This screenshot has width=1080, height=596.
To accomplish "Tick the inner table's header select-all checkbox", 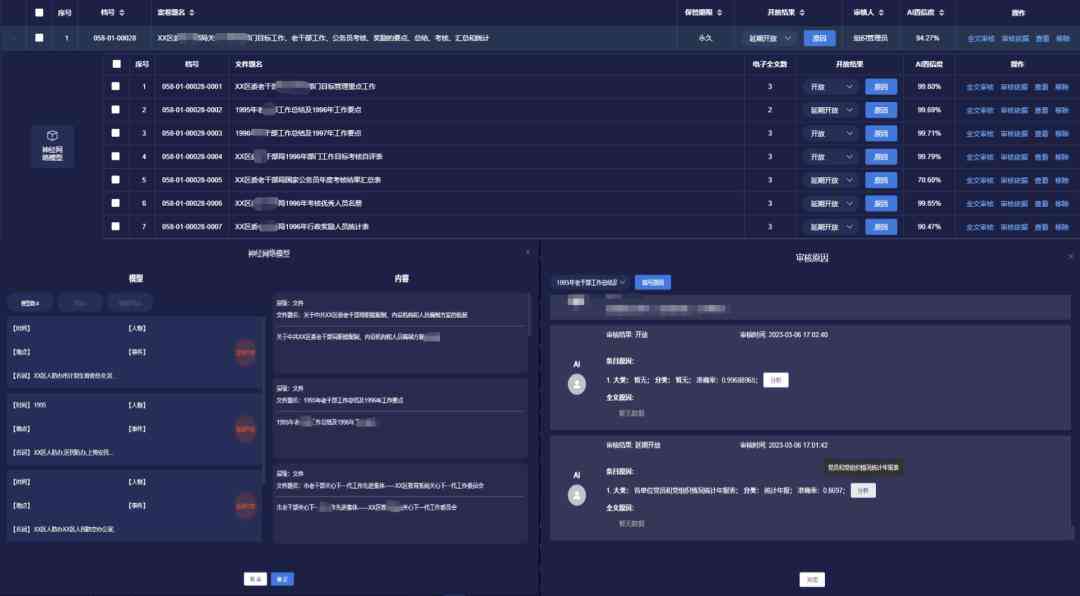I will point(116,64).
